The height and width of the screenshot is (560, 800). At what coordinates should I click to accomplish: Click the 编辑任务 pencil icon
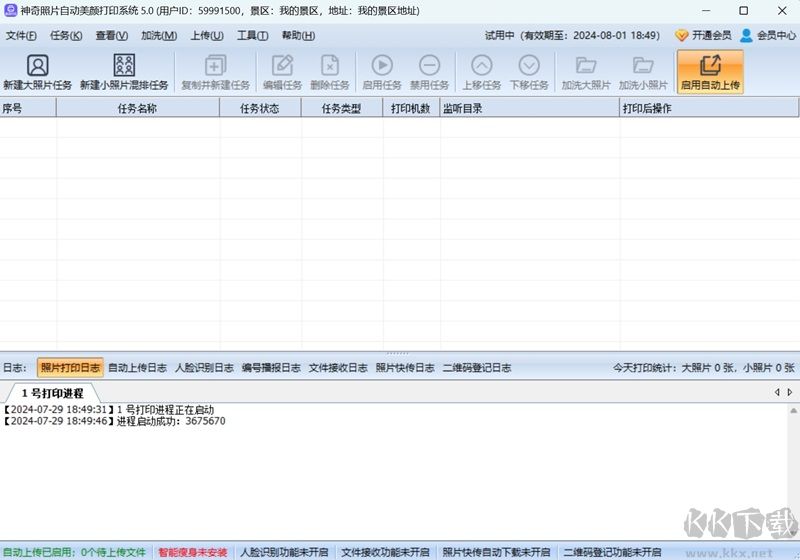[x=282, y=66]
